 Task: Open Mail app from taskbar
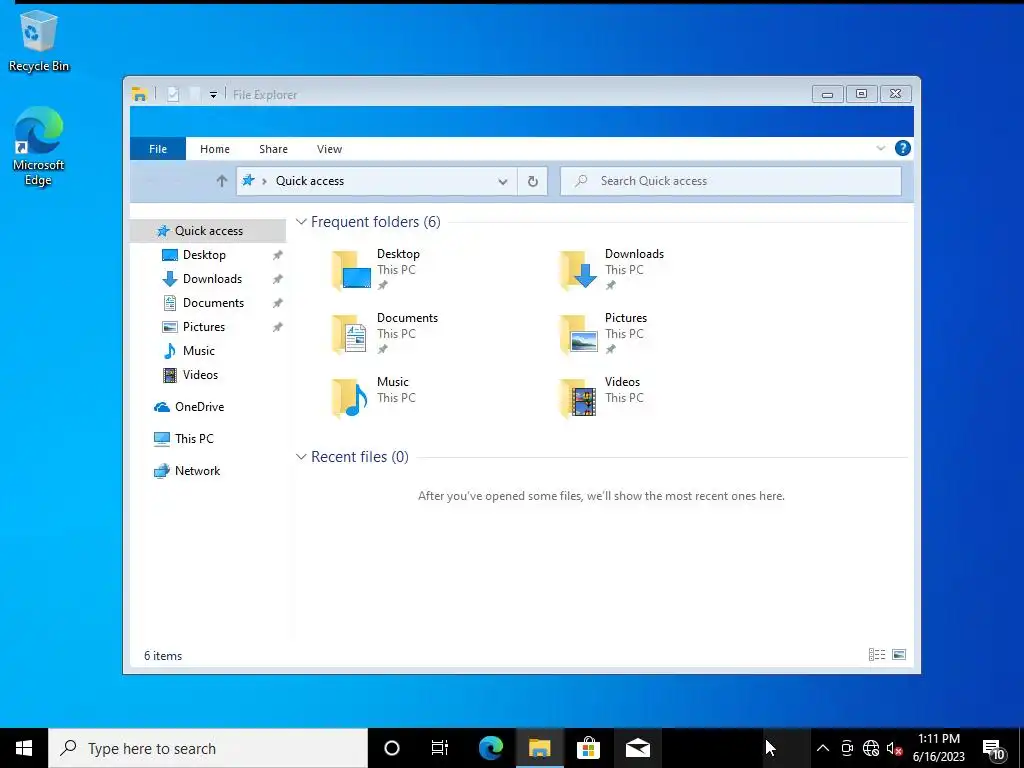click(x=637, y=748)
